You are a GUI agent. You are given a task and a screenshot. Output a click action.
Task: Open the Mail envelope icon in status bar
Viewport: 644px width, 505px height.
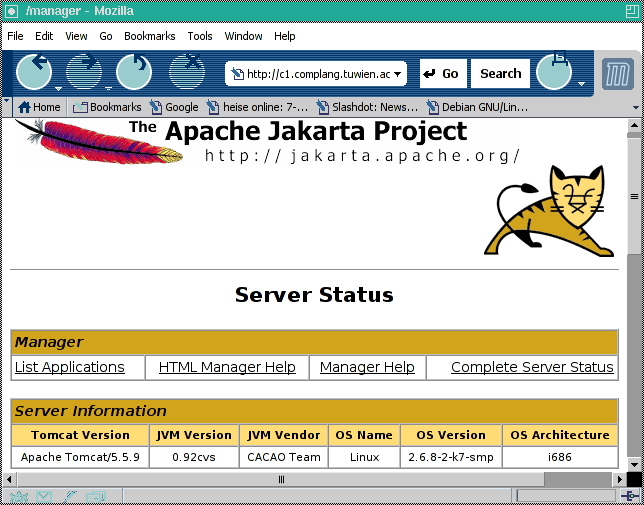pyautogui.click(x=44, y=497)
